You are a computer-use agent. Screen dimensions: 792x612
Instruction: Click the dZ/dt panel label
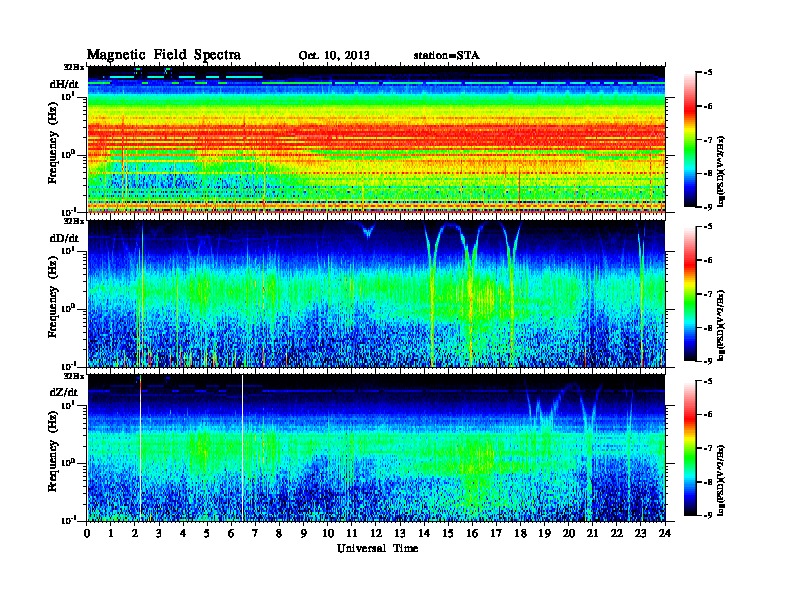pos(64,392)
